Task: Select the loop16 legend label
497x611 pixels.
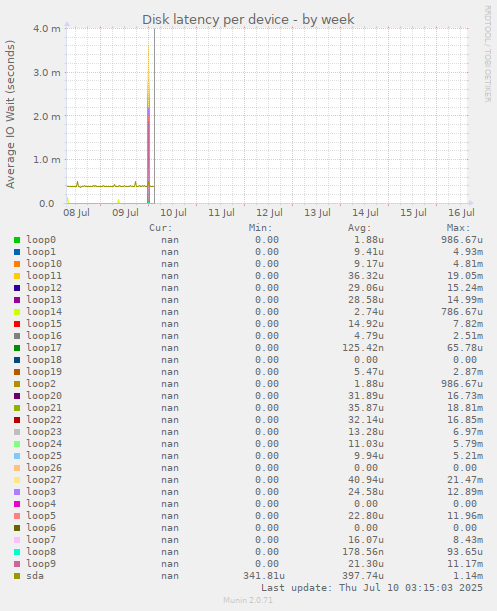Action: click(44, 336)
